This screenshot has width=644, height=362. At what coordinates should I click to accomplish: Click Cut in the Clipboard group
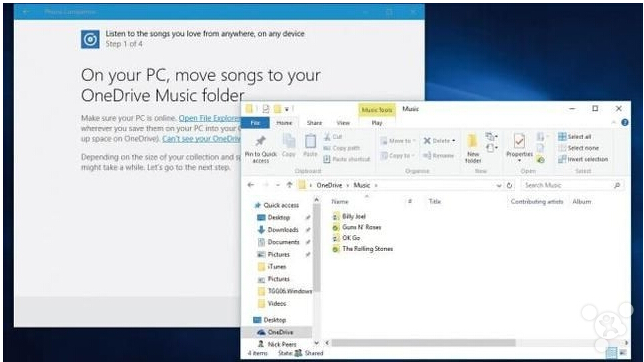(x=333, y=136)
